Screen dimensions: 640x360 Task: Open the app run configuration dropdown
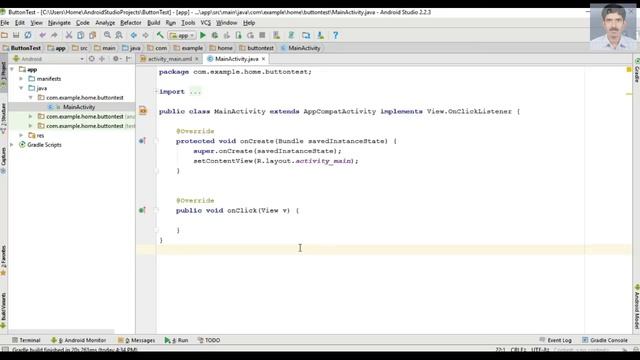(x=182, y=36)
